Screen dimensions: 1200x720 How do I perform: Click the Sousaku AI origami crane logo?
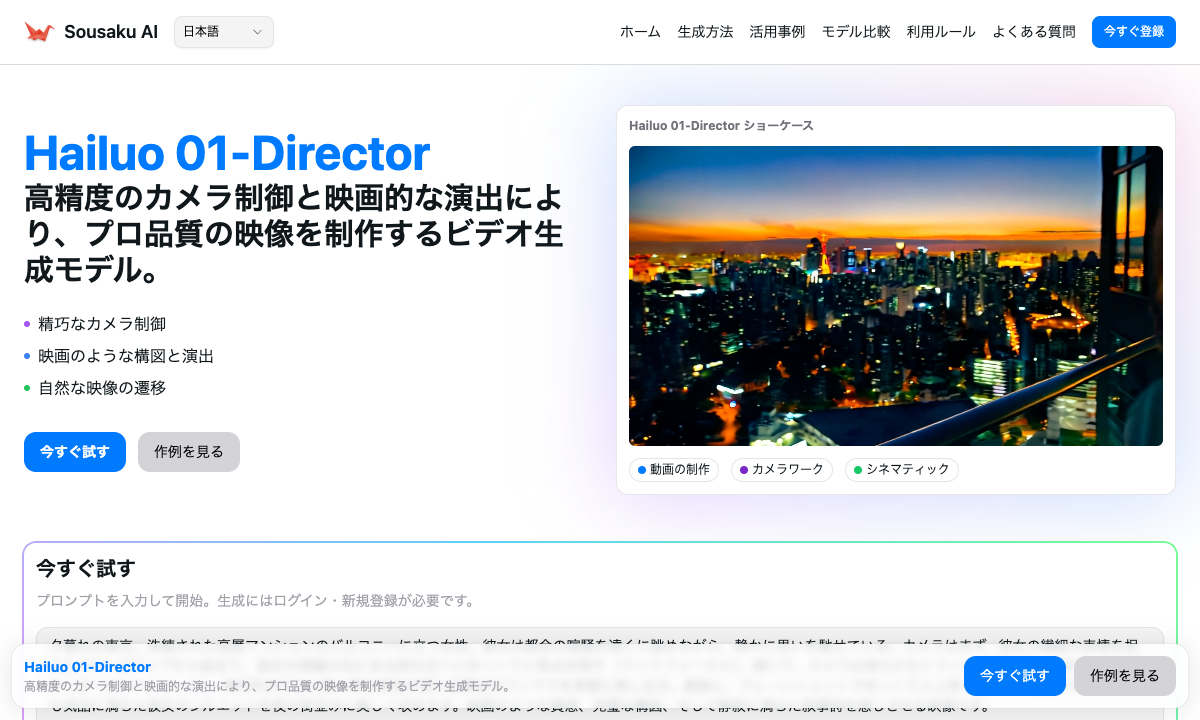pos(39,32)
